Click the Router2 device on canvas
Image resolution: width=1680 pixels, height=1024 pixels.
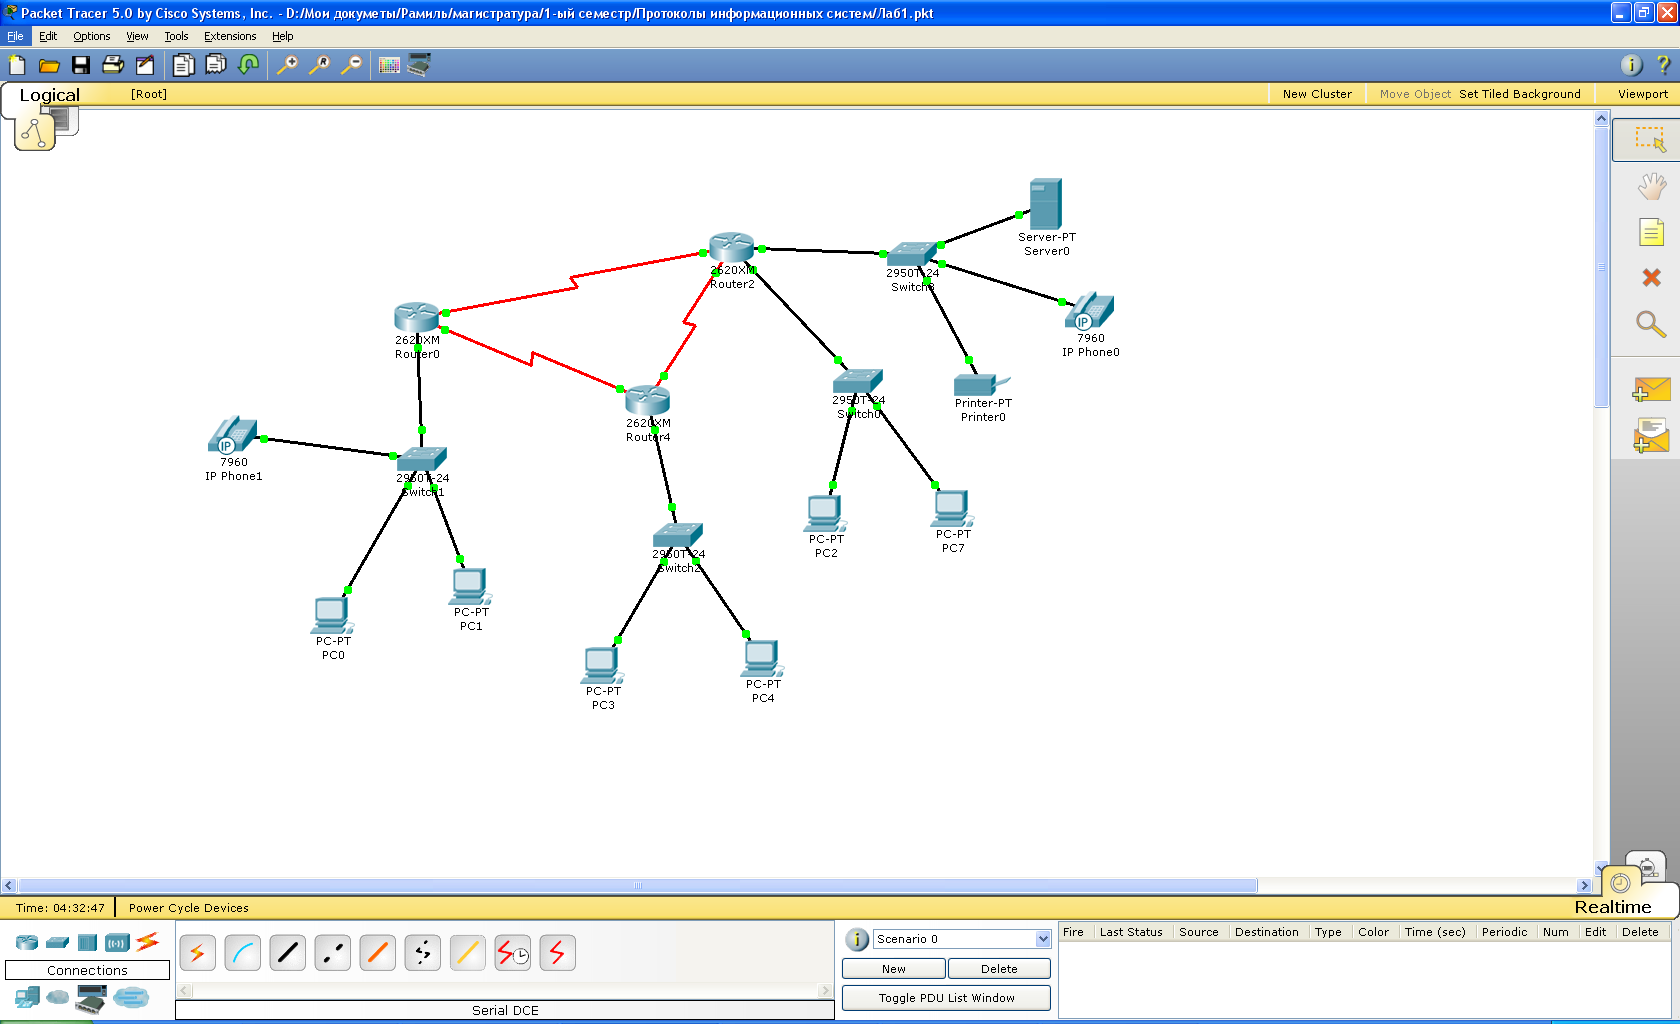(x=731, y=247)
